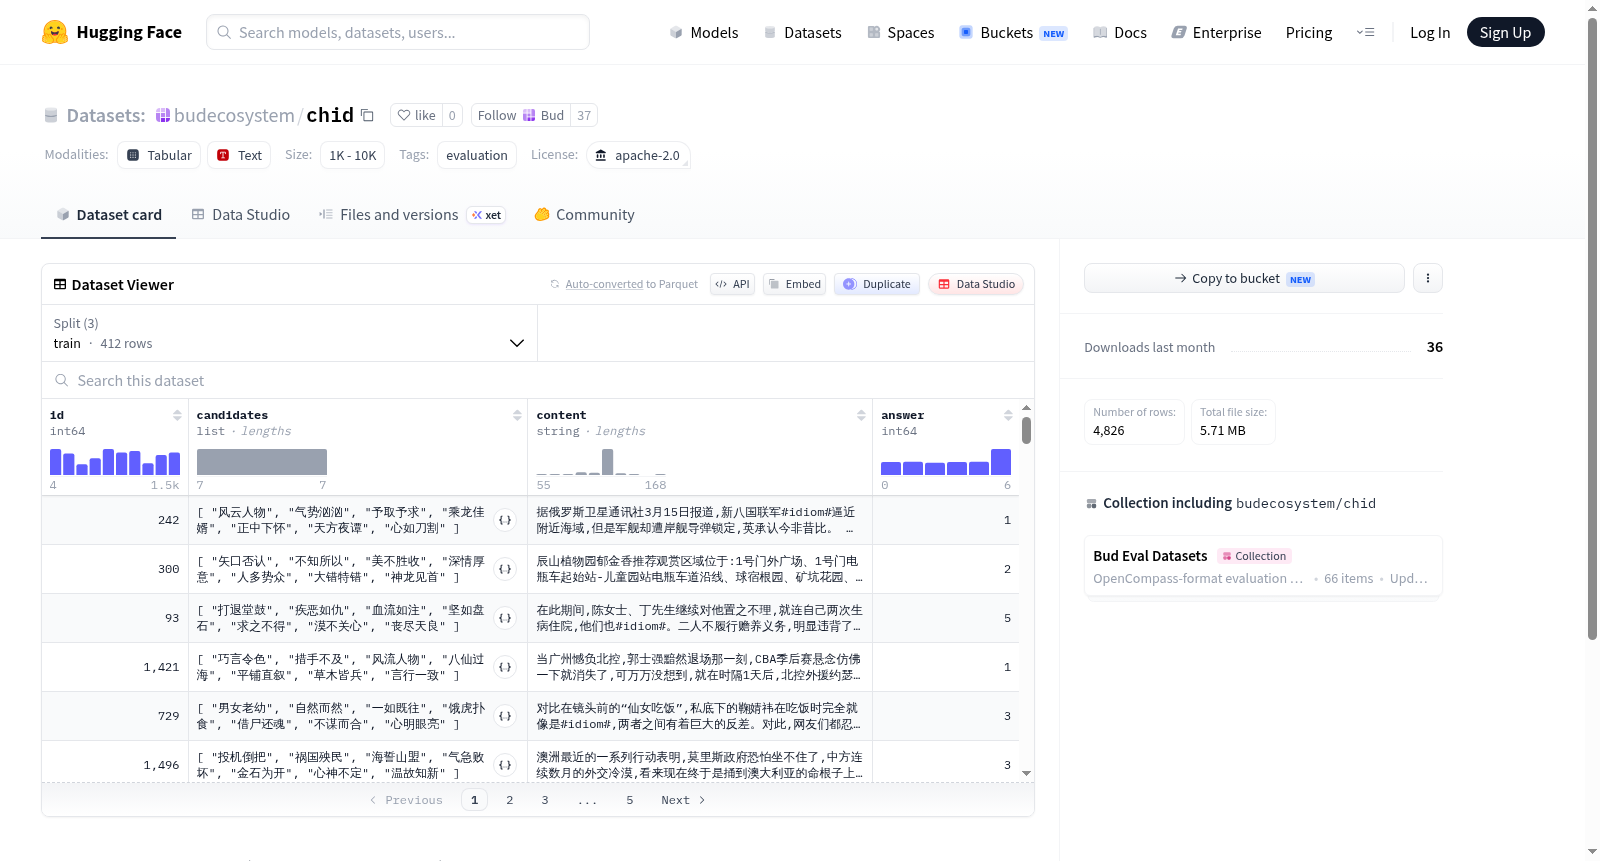The width and height of the screenshot is (1600, 861).
Task: Click the Dataset Viewer grid icon
Action: point(60,284)
